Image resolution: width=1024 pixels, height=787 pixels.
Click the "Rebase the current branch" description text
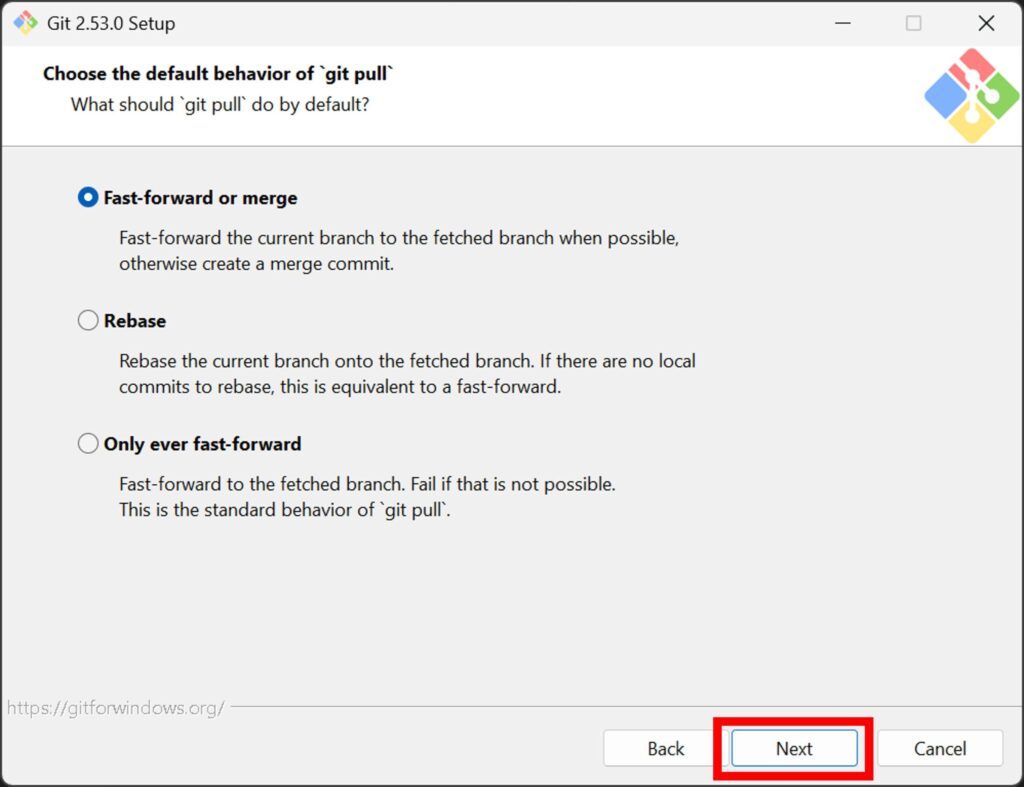tap(407, 361)
